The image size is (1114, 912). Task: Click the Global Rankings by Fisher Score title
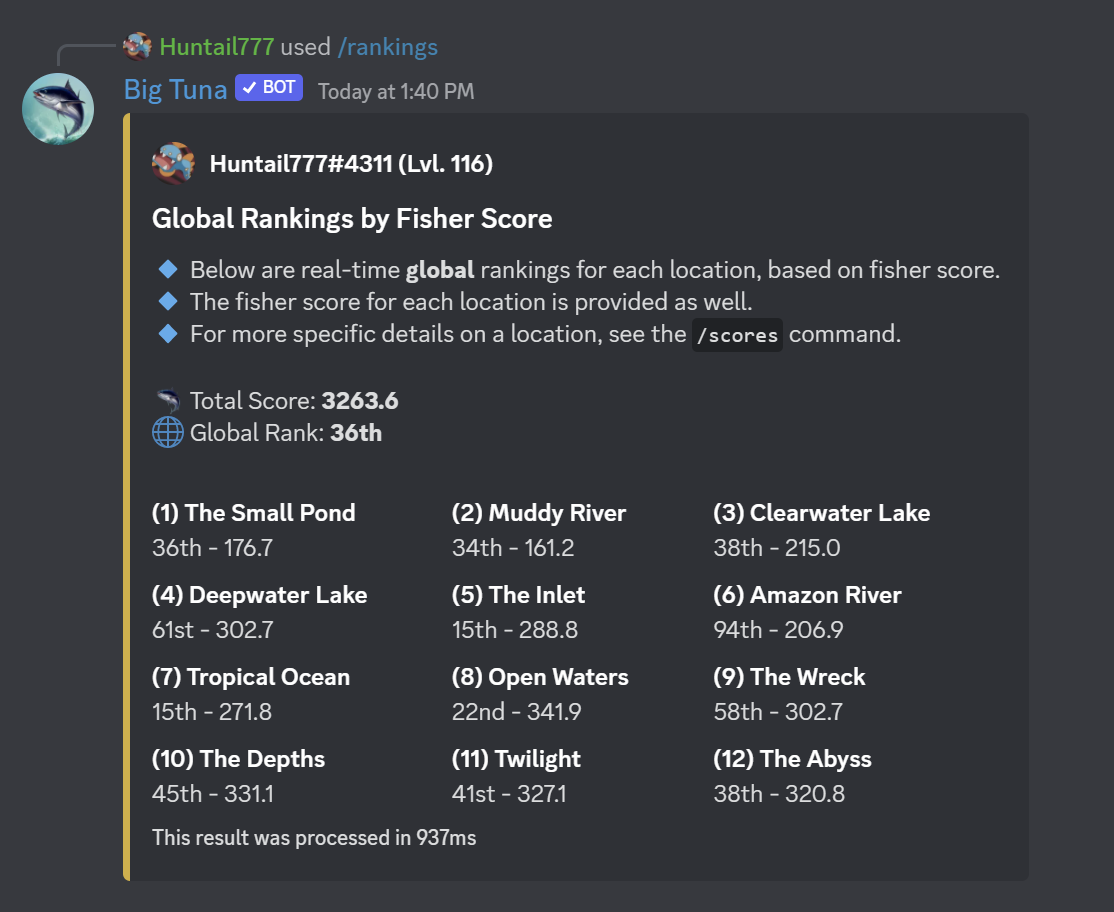pos(352,218)
